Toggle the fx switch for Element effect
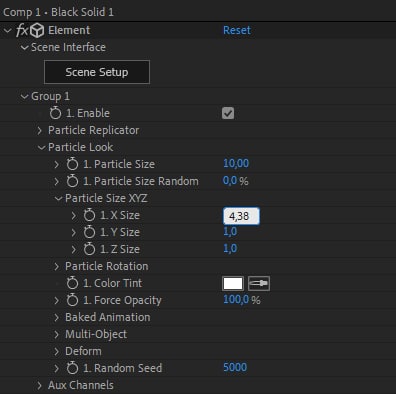This screenshot has width=396, height=394. [x=22, y=30]
